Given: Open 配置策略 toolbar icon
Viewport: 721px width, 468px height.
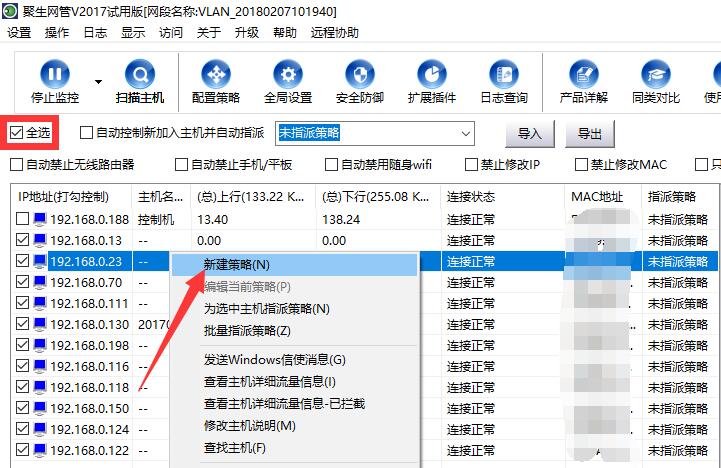Looking at the screenshot, I should click(216, 74).
